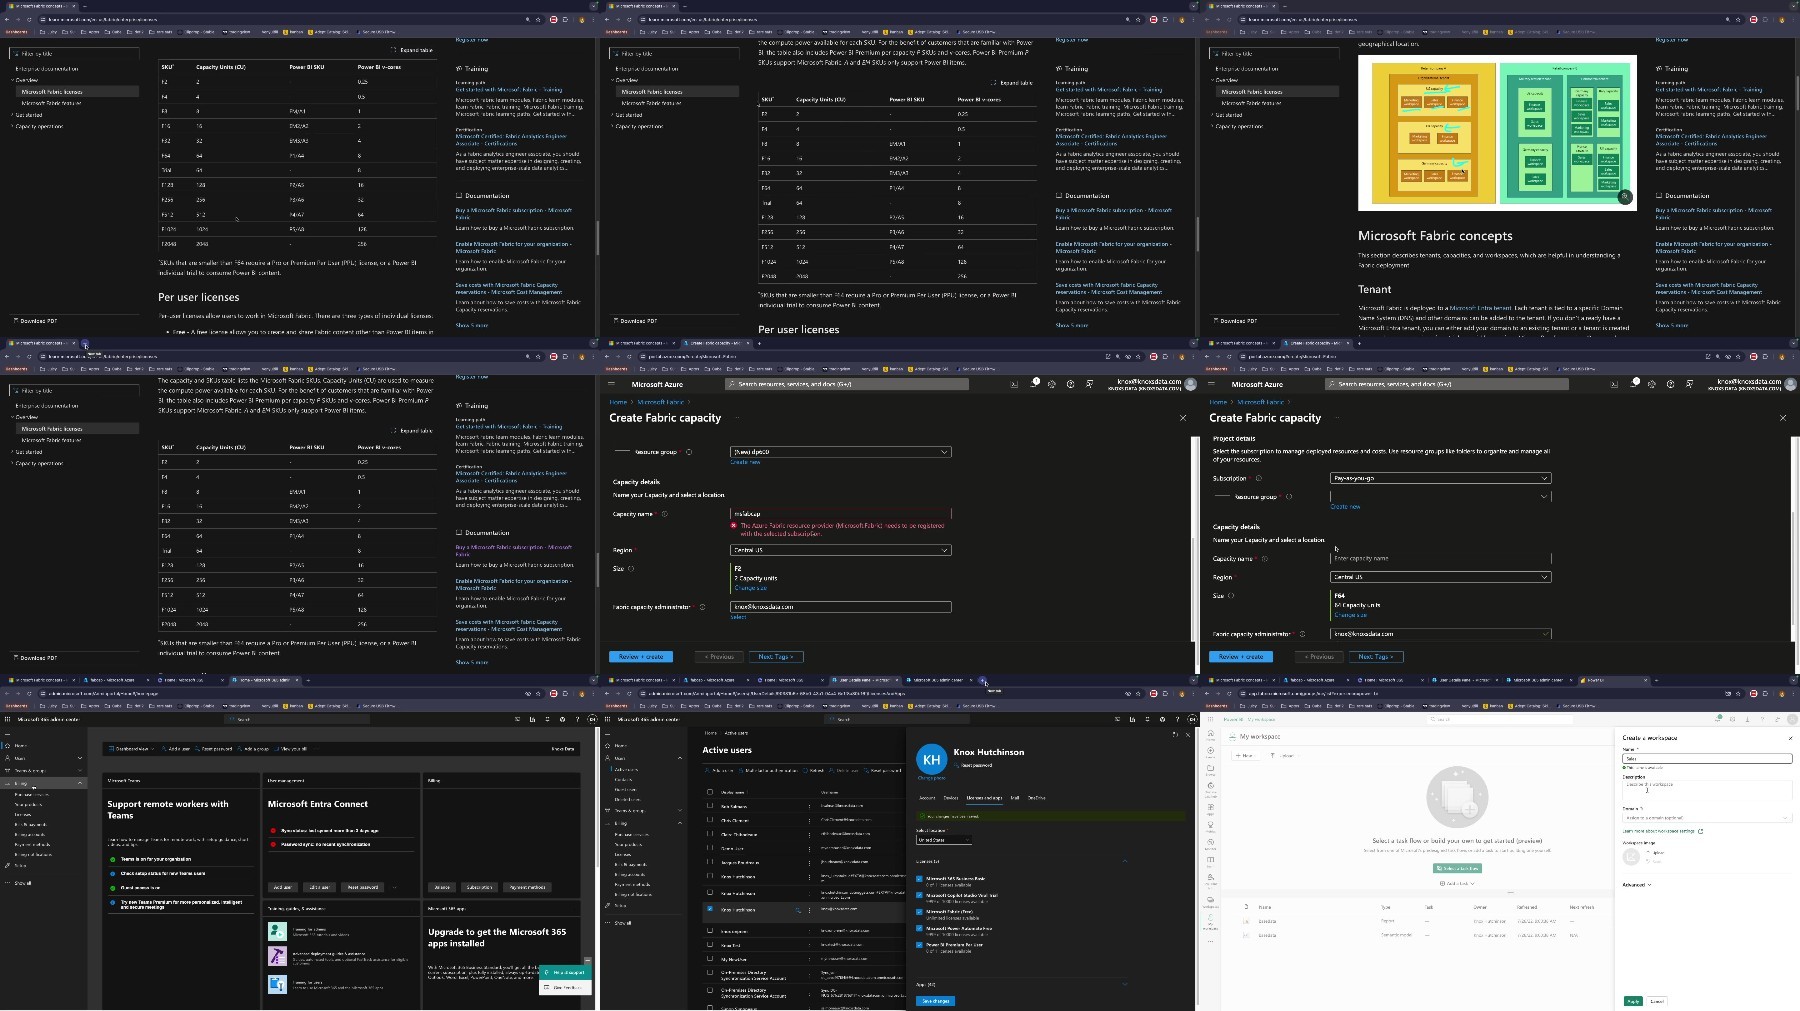Close the Create a workspace pane in Power BI
Image resolution: width=1800 pixels, height=1011 pixels.
[x=1790, y=738]
